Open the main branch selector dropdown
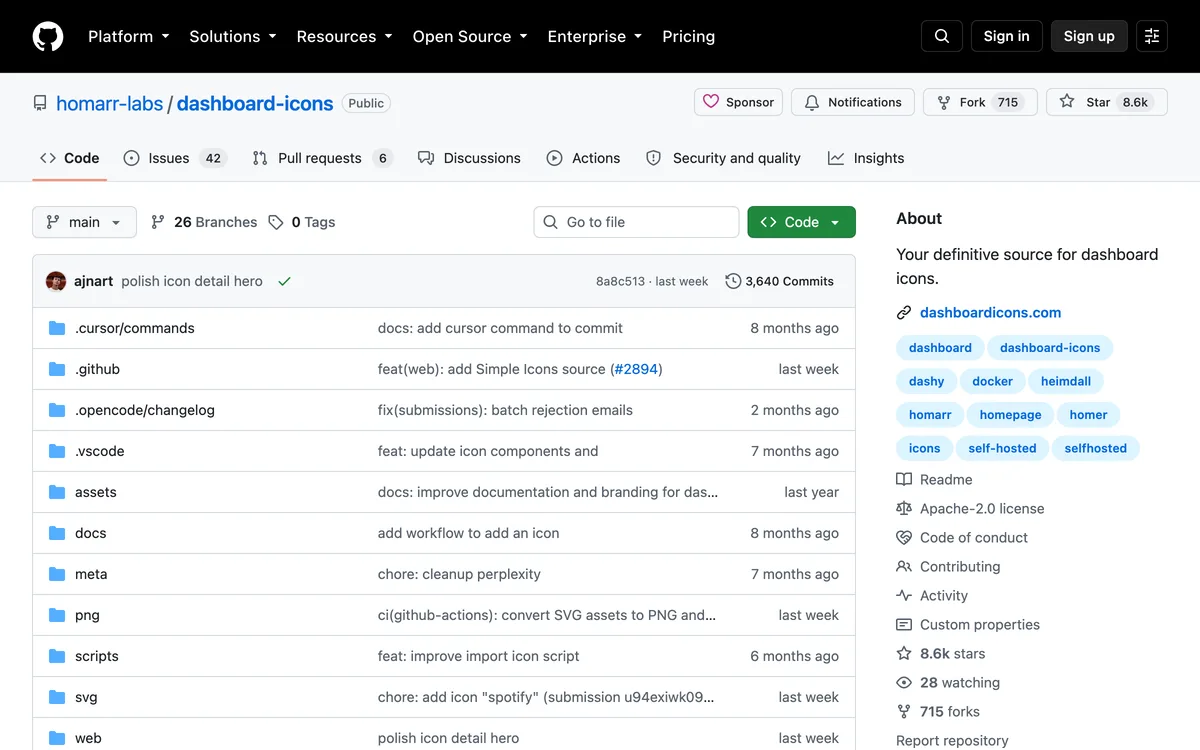Viewport: 1200px width, 750px height. 84,222
